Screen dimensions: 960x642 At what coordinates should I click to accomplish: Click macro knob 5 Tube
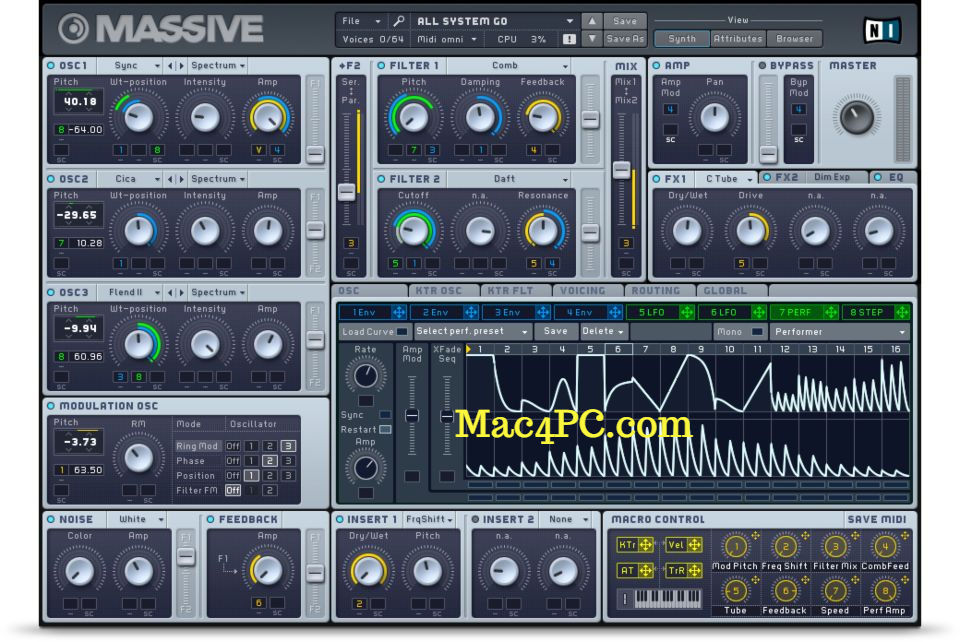pos(736,591)
